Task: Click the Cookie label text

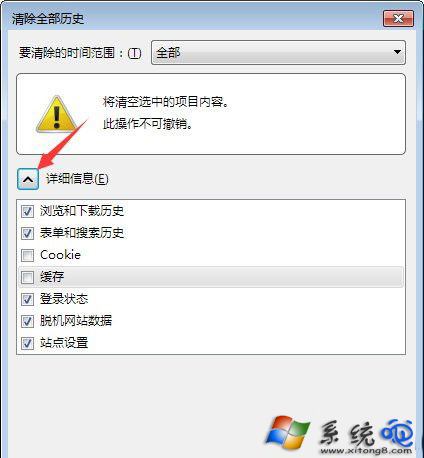Action: click(x=60, y=255)
